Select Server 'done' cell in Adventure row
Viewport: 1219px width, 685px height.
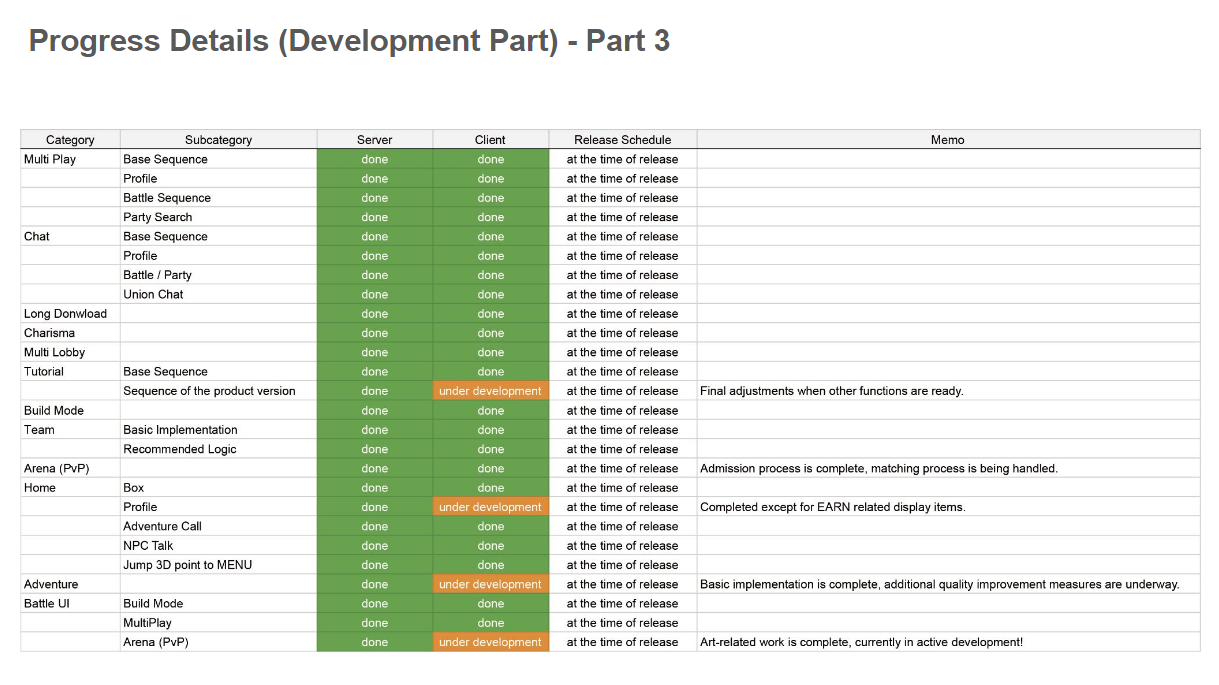coord(375,584)
